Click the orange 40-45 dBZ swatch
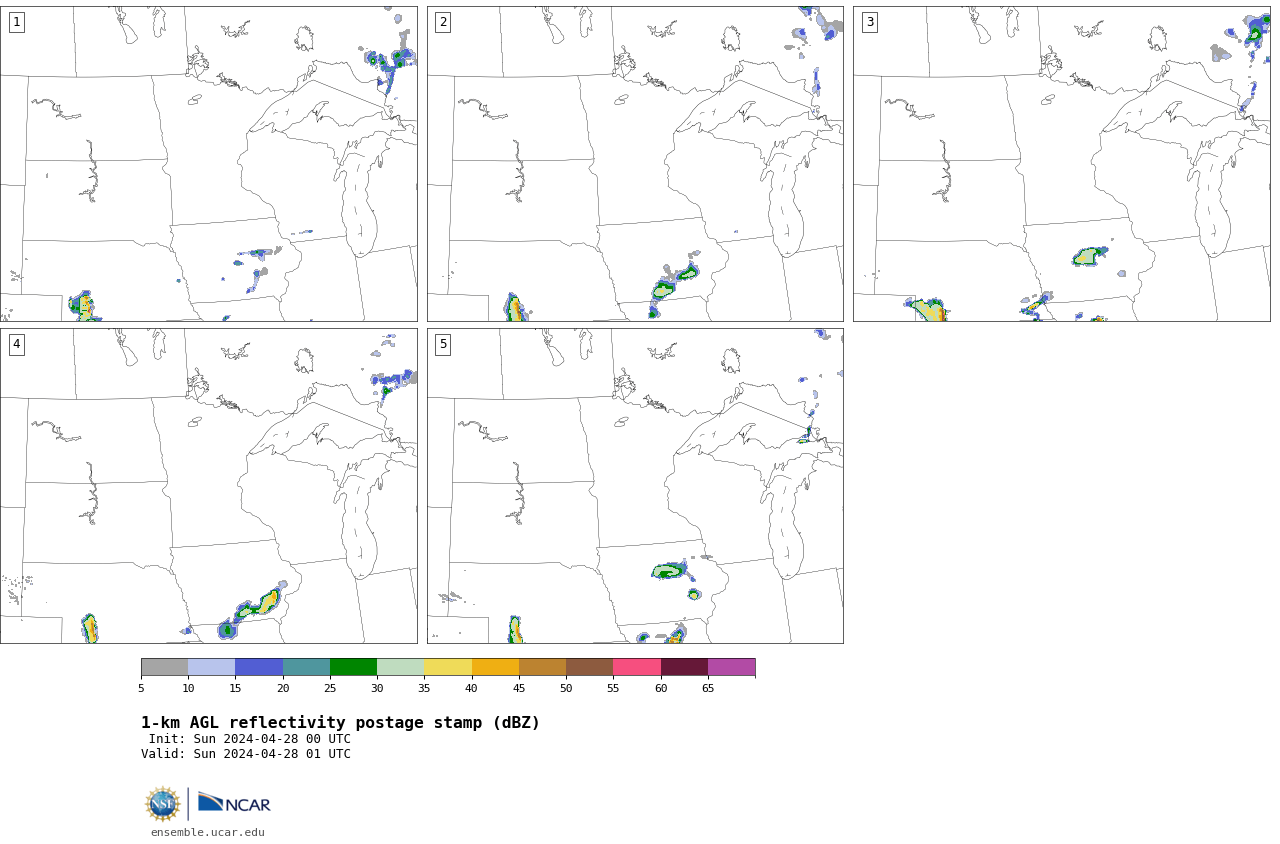 click(495, 667)
